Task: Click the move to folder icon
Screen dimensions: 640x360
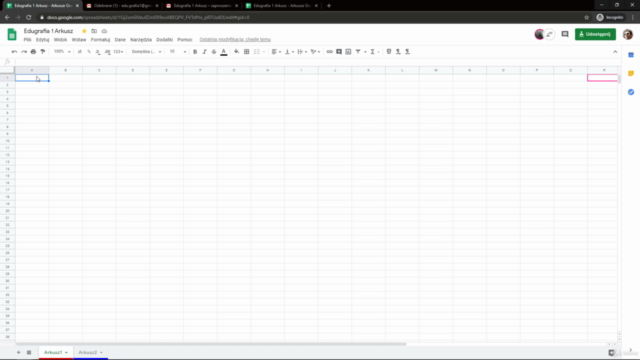Action: point(94,31)
